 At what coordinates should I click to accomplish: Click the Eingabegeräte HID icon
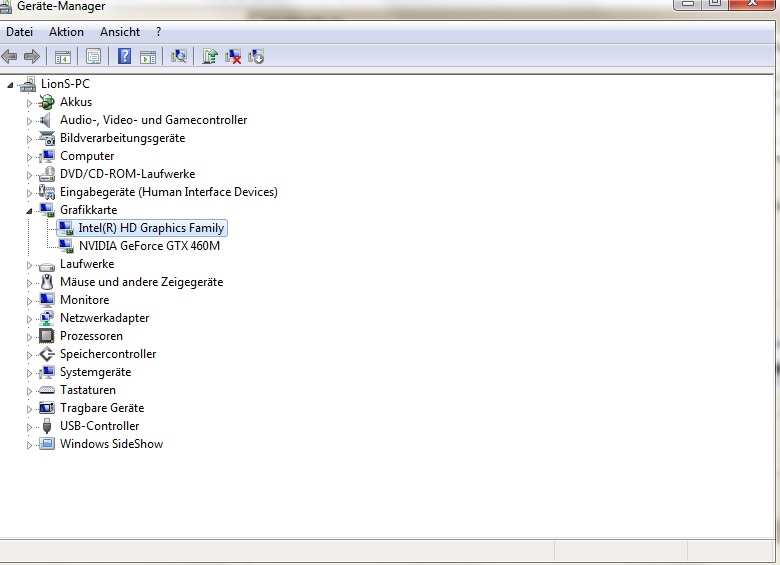47,192
